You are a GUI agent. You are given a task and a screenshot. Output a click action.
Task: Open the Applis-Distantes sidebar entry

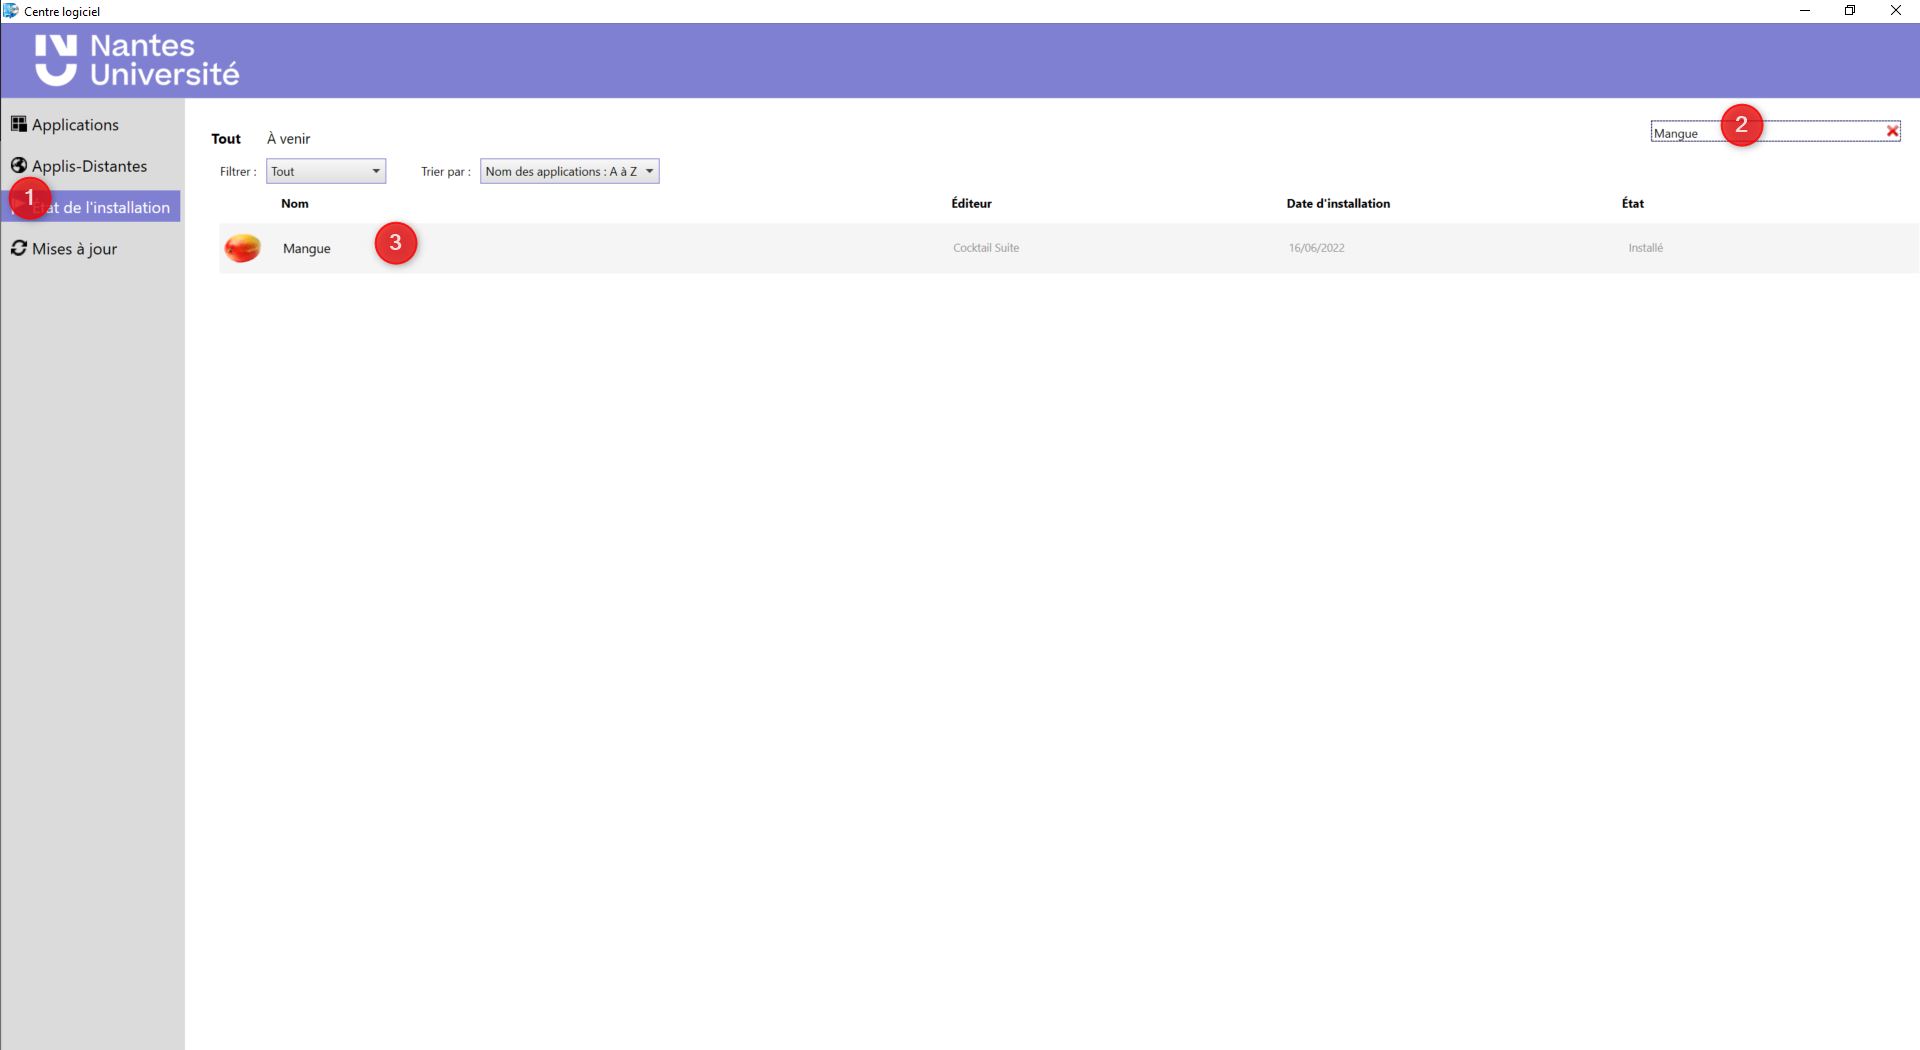[88, 165]
